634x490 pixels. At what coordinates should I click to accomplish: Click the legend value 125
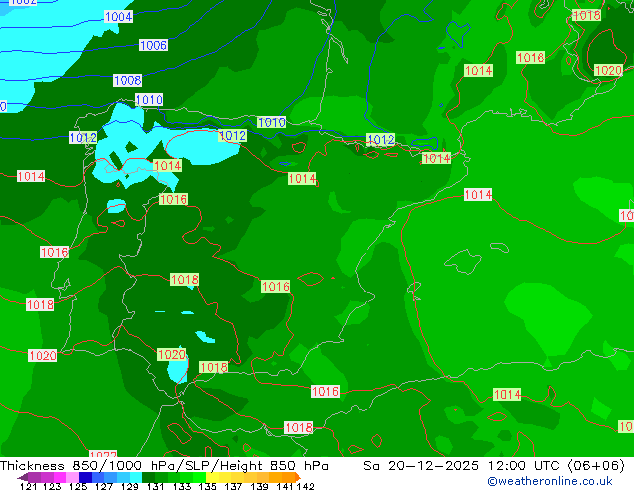[78, 486]
